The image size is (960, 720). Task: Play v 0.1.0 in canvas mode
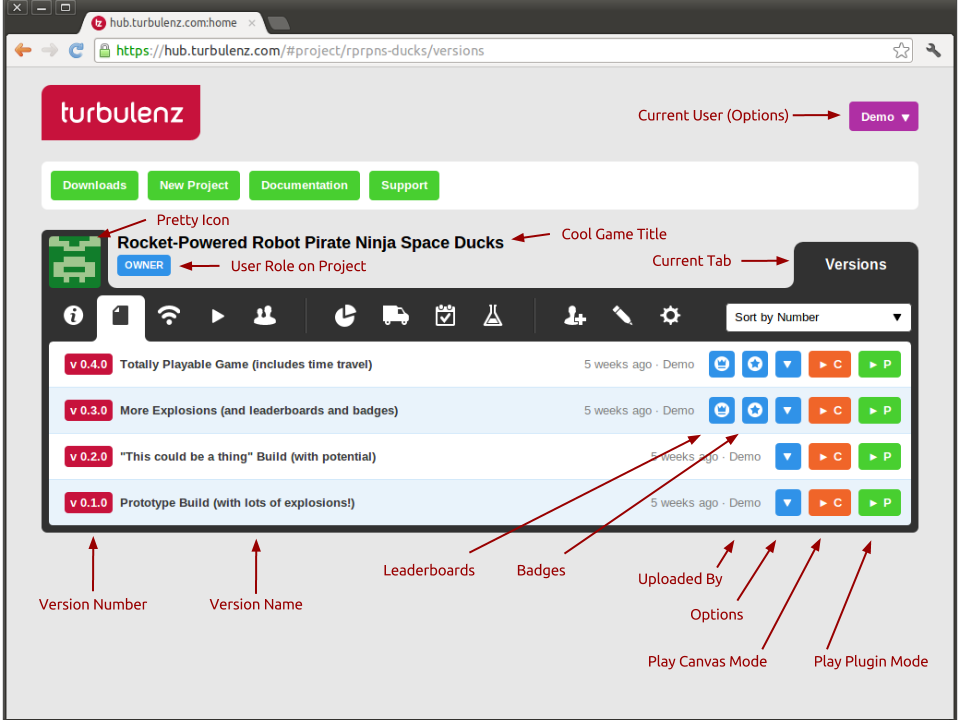(830, 503)
